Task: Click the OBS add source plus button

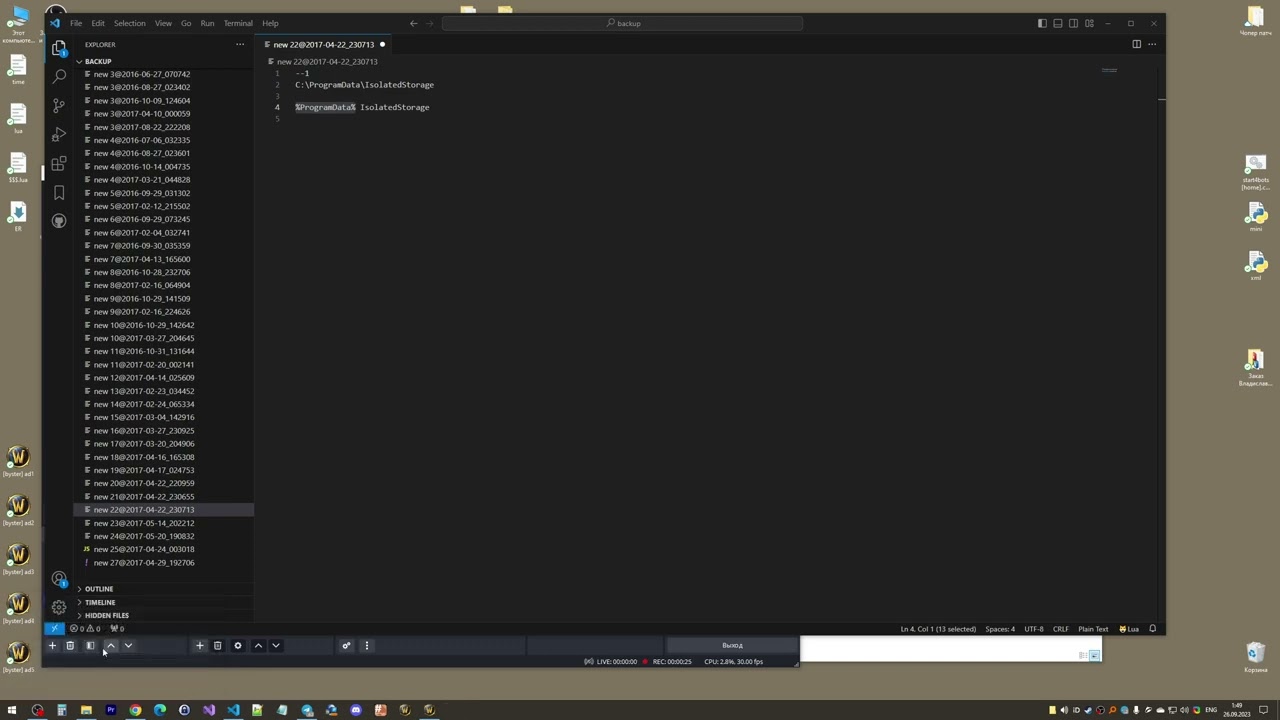Action: 199,646
